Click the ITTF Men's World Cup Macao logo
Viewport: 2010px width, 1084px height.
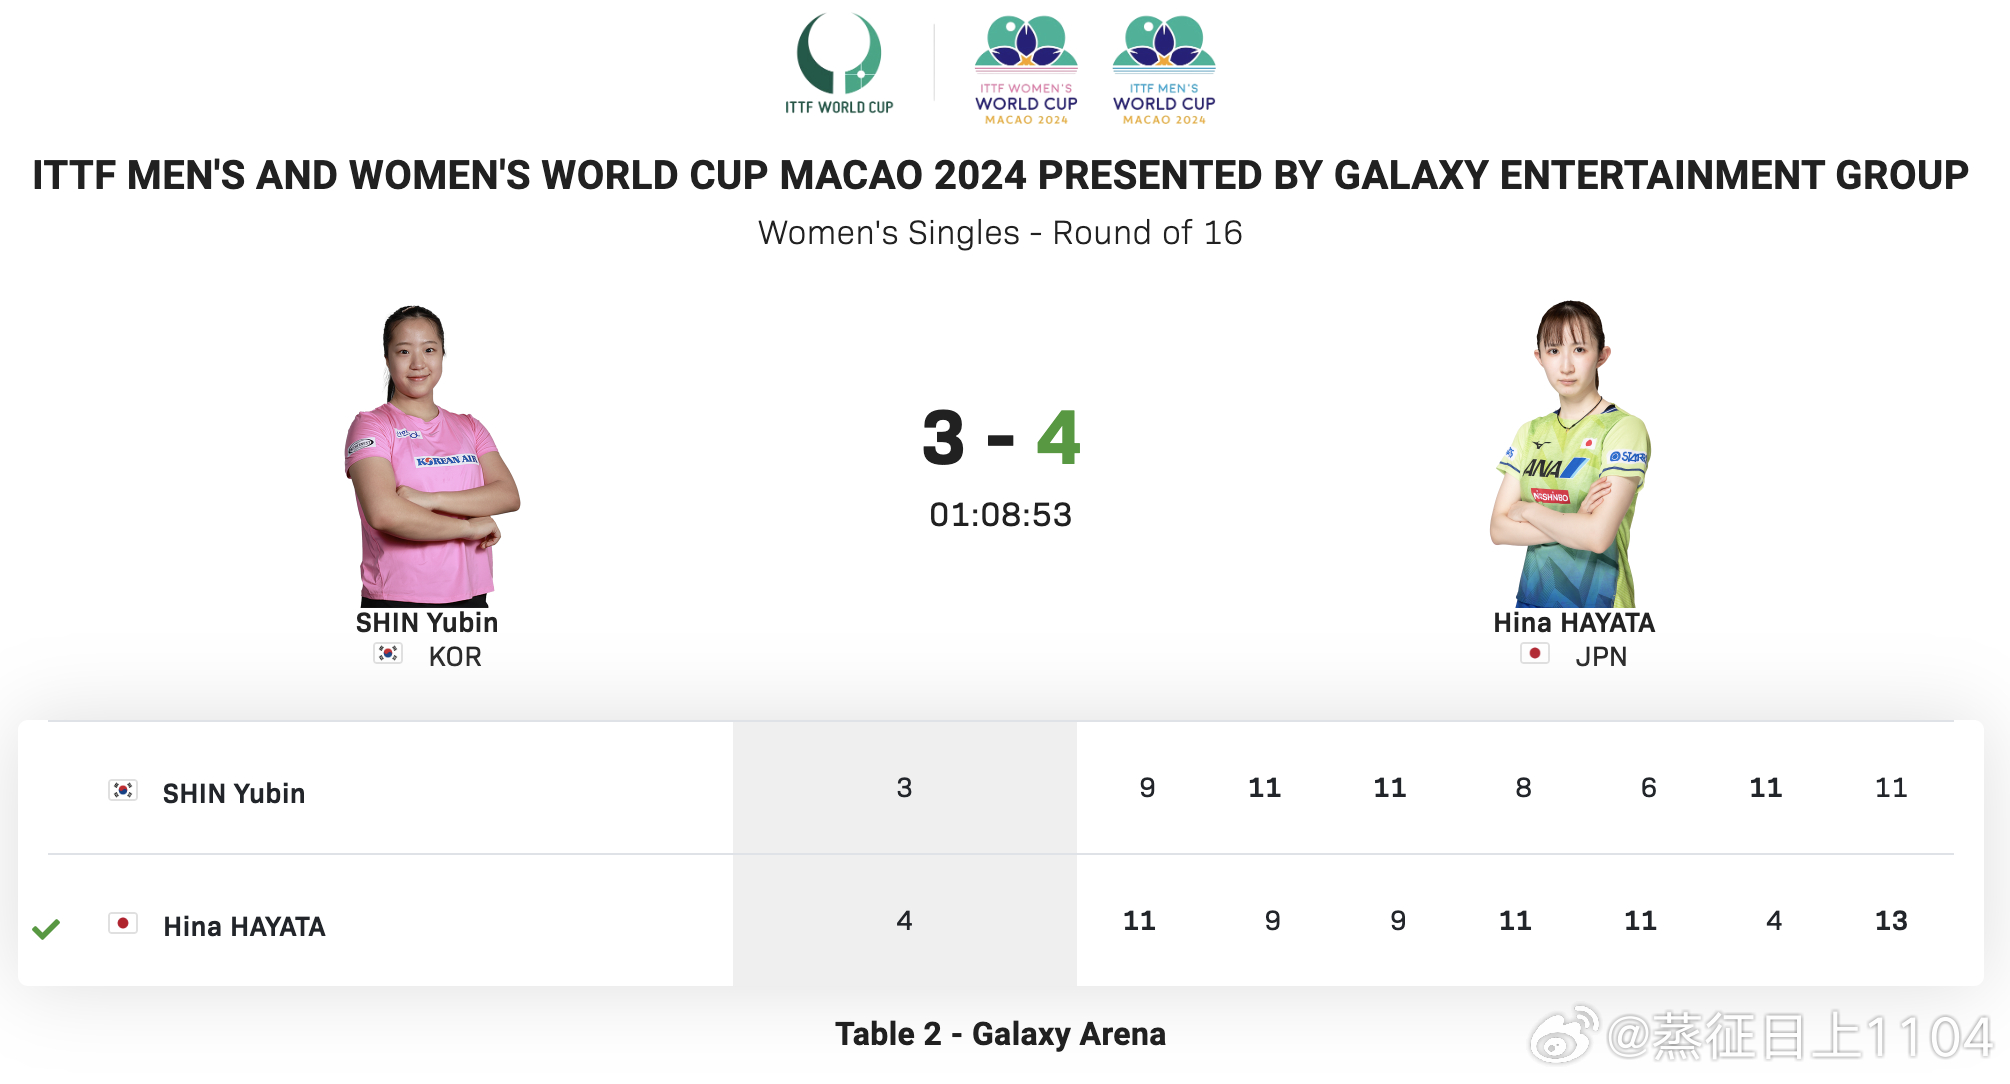coord(1164,70)
